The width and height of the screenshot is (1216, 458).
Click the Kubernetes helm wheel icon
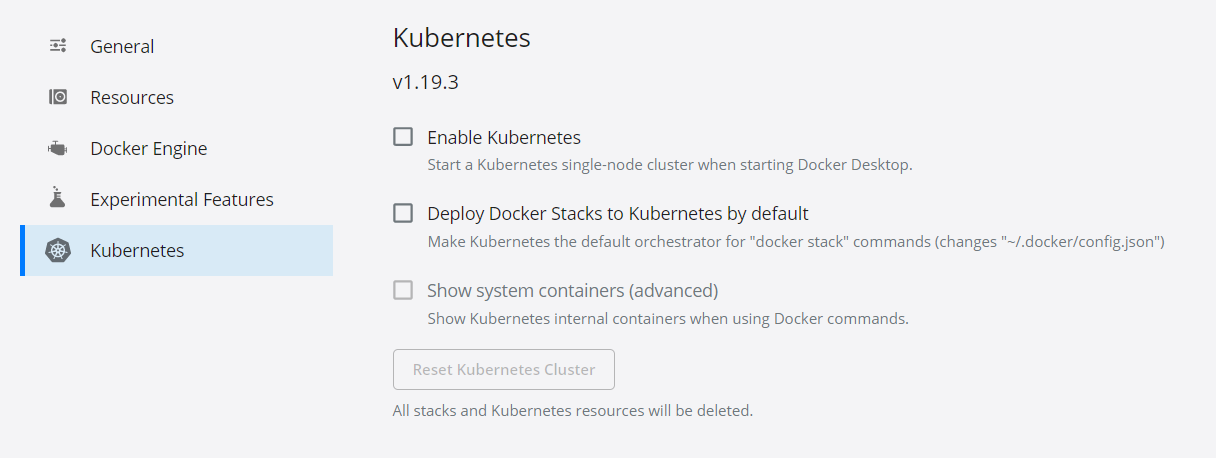58,250
